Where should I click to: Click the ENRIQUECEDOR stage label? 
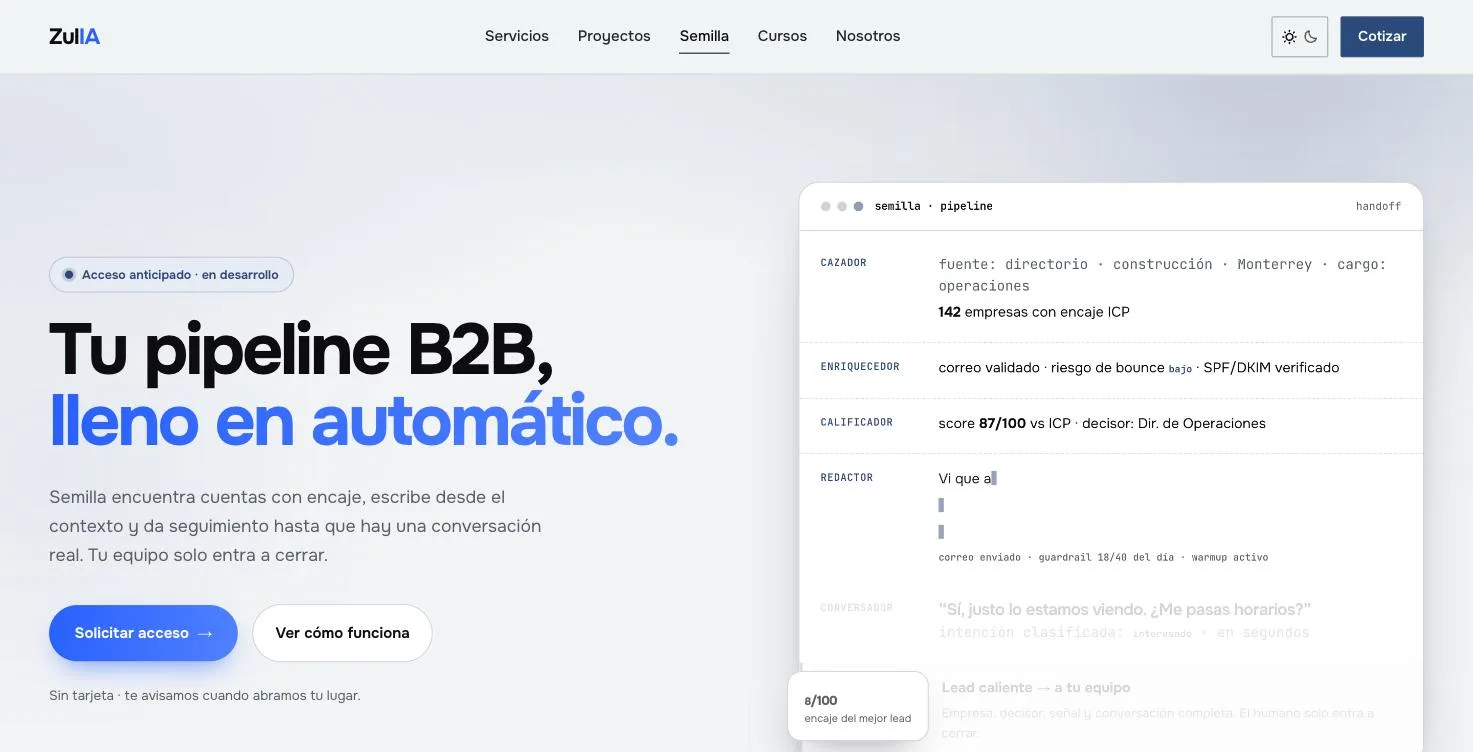[x=860, y=367]
